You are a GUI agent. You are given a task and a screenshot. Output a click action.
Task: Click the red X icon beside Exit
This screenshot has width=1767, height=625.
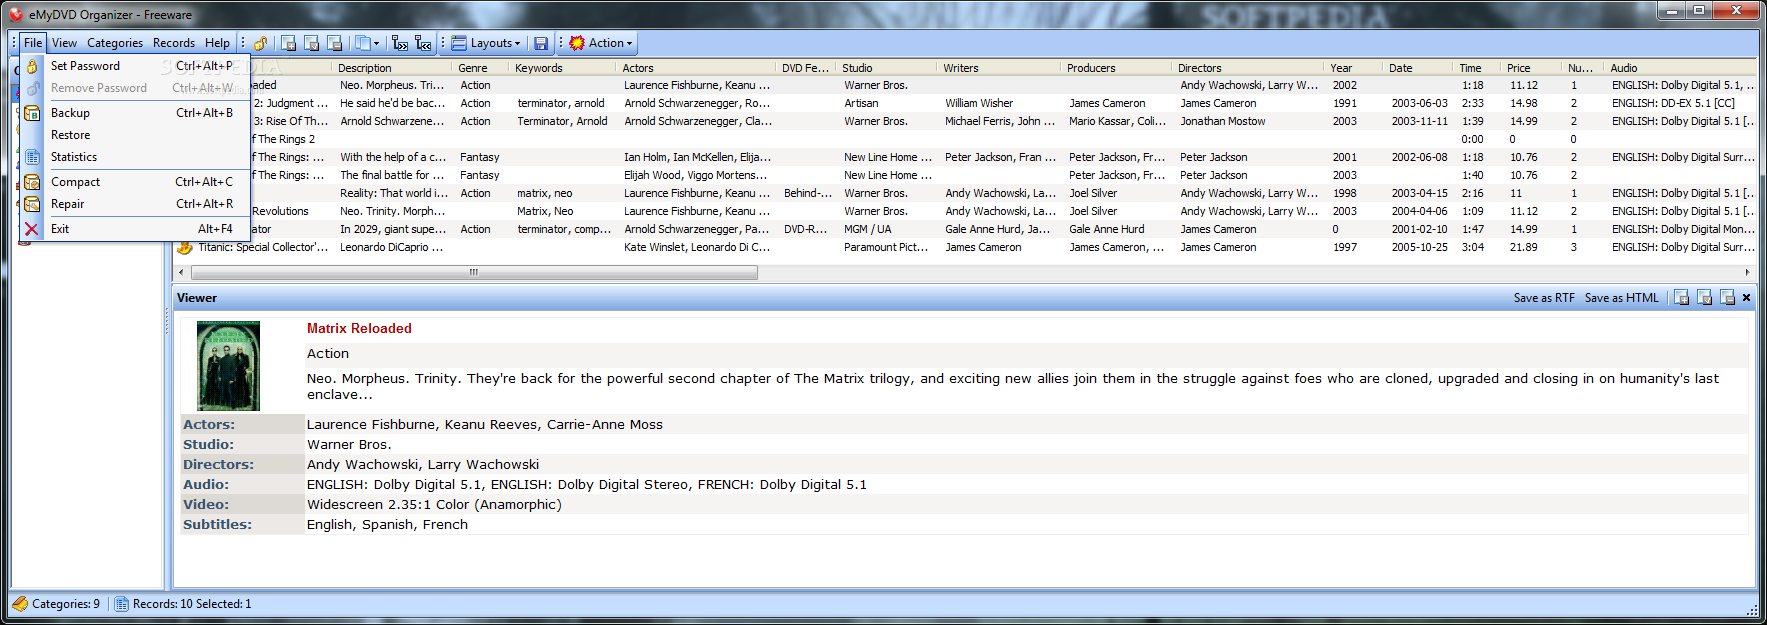coord(32,229)
